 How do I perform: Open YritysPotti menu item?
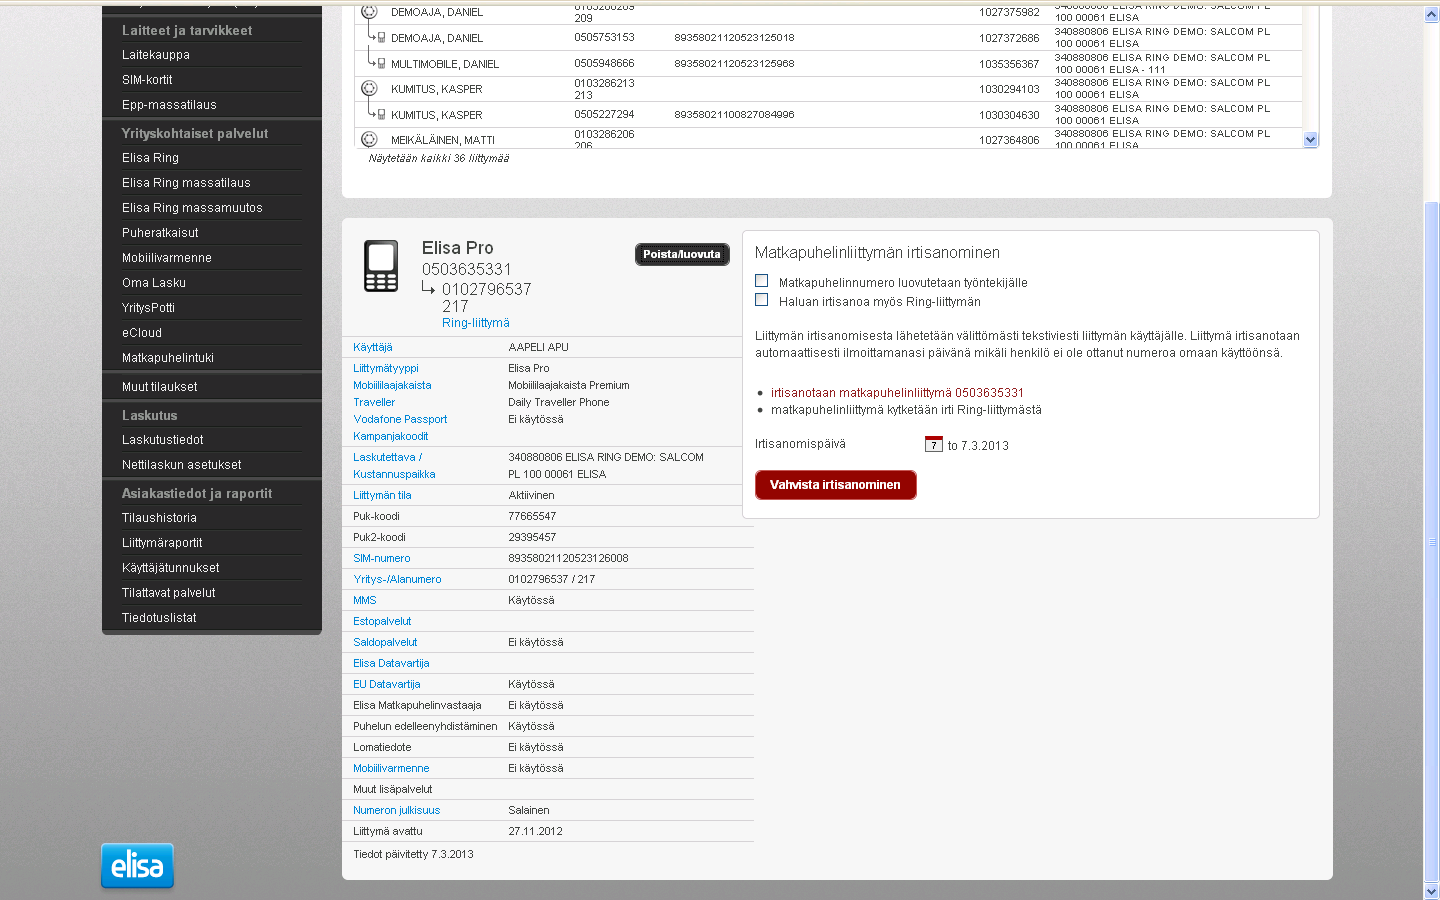[148, 308]
